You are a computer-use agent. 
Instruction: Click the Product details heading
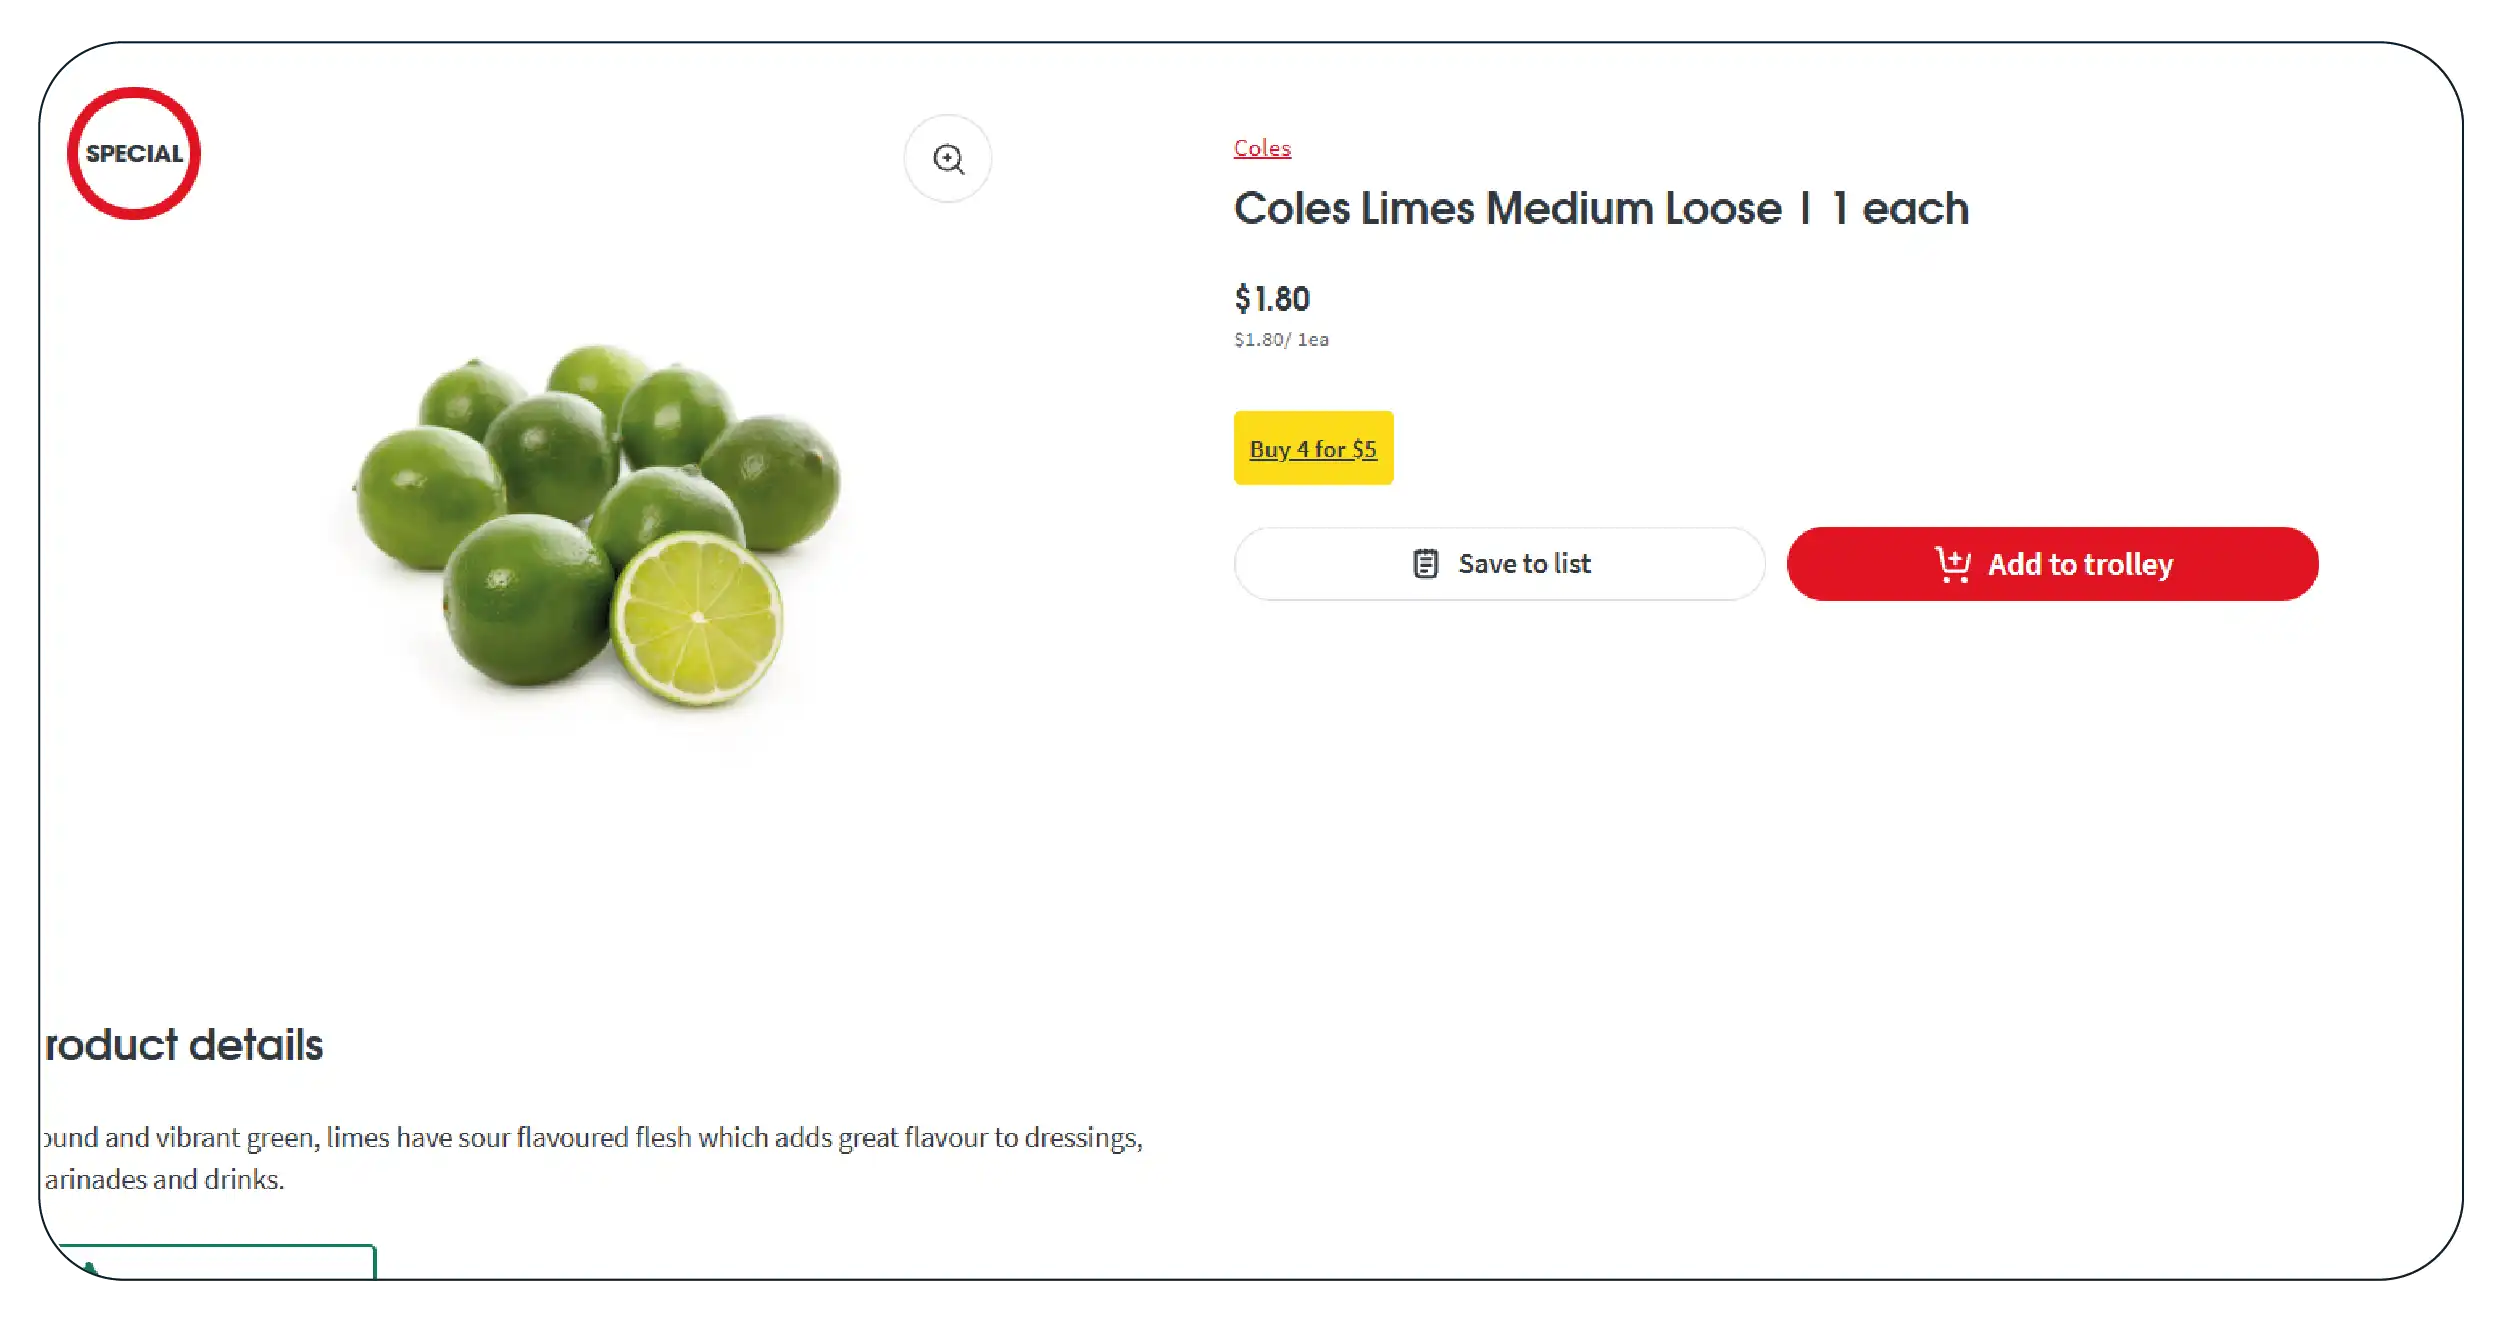pyautogui.click(x=185, y=1045)
